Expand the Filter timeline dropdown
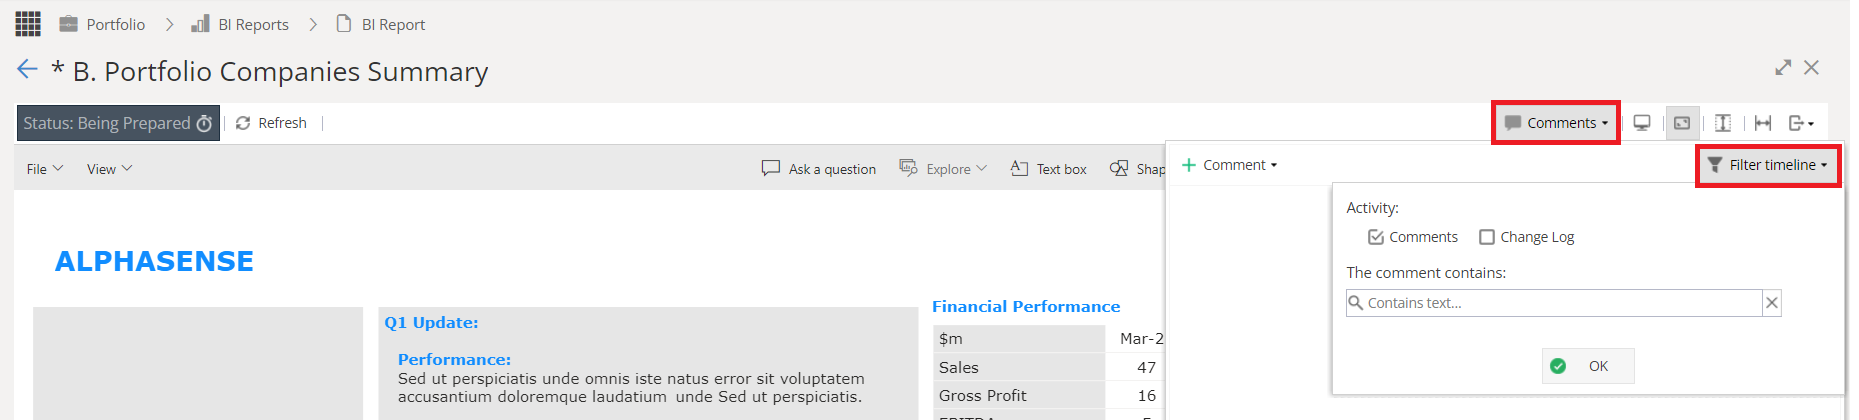The width and height of the screenshot is (1859, 420). point(1768,165)
